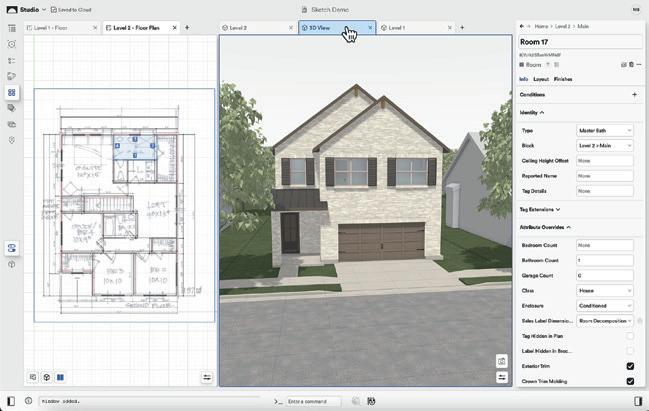Open the Layout tab in properties panel
Viewport: 649px width, 411px height.
[541, 79]
